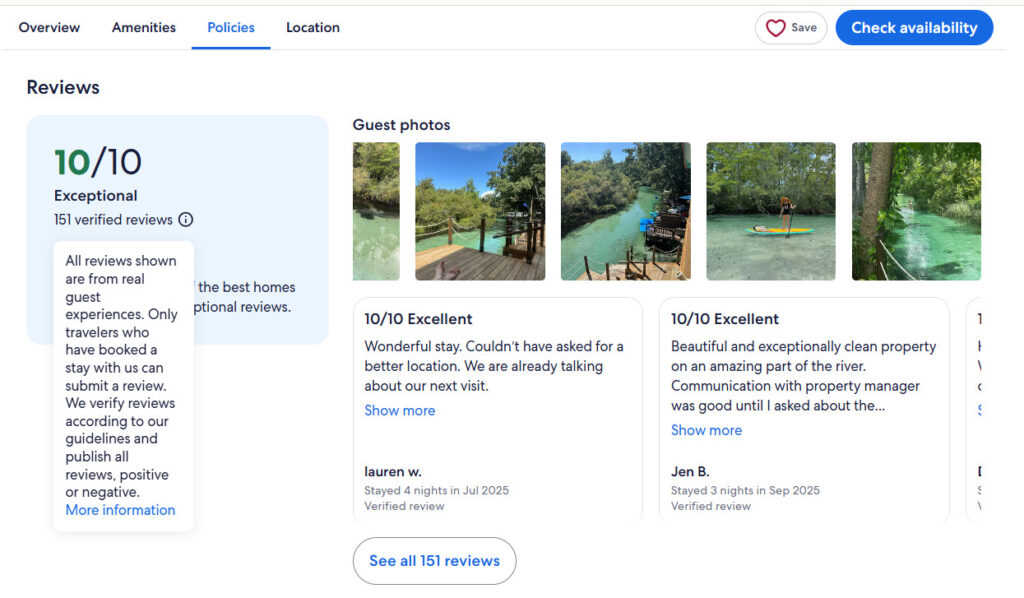Go to the Location tab
The image size is (1024, 598).
coord(312,27)
